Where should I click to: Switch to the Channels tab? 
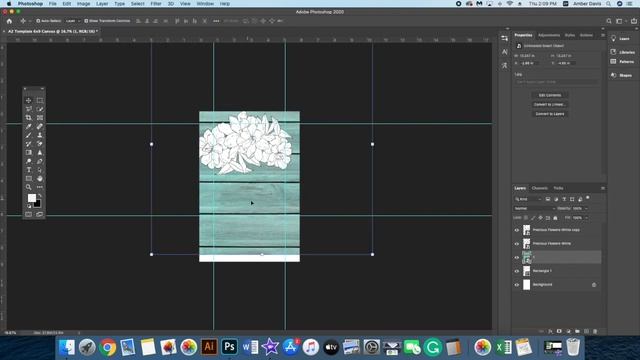[540, 188]
